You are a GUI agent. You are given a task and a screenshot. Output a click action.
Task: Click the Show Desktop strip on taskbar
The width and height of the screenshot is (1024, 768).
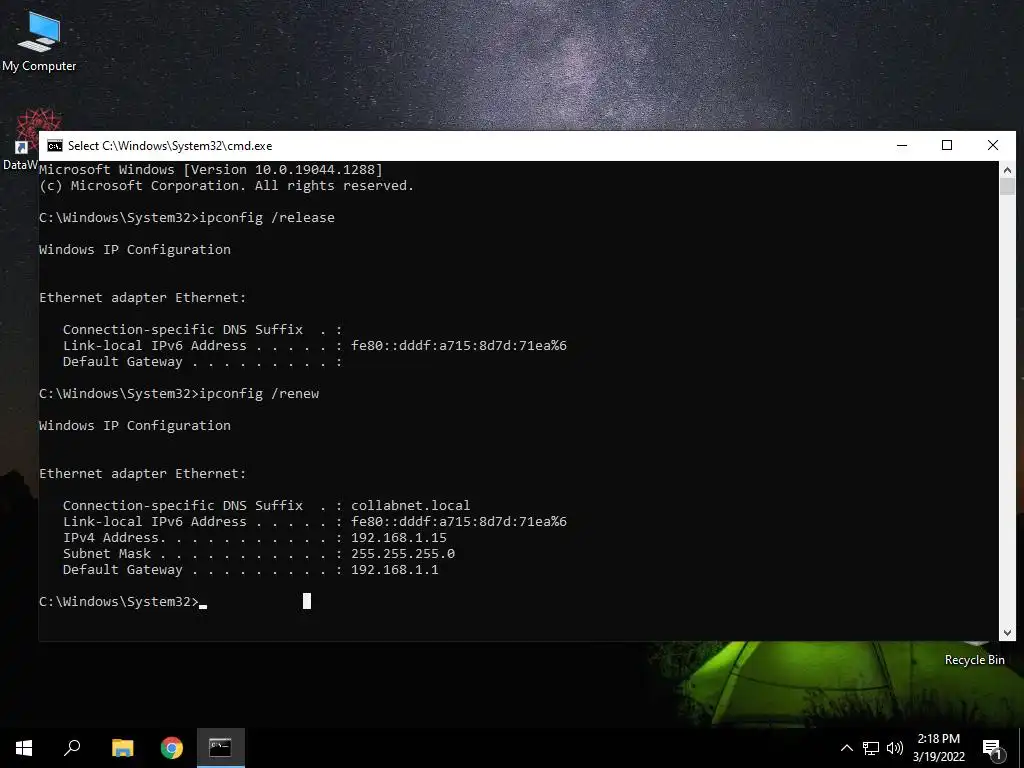pyautogui.click(x=1021, y=748)
